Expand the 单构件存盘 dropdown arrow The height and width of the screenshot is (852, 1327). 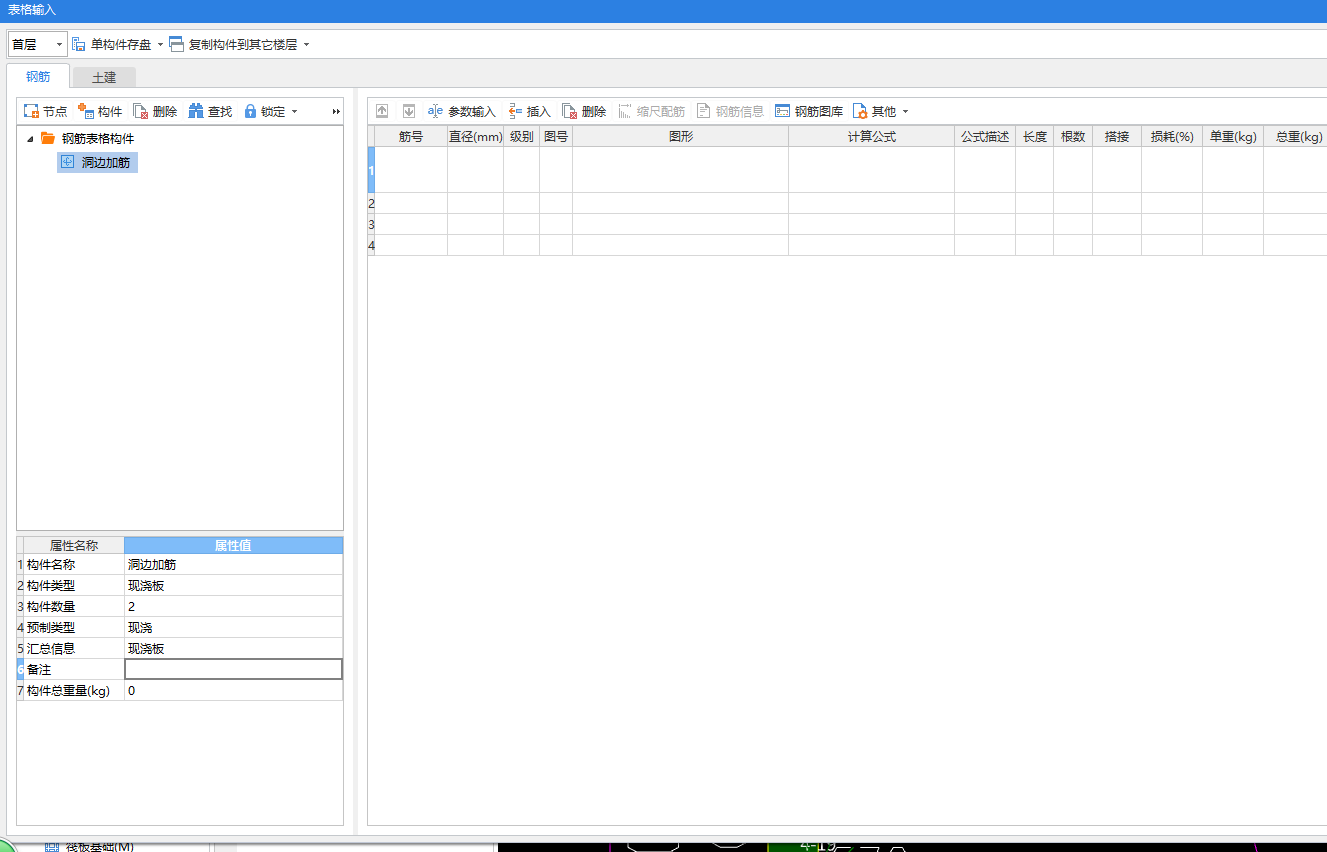pos(160,45)
